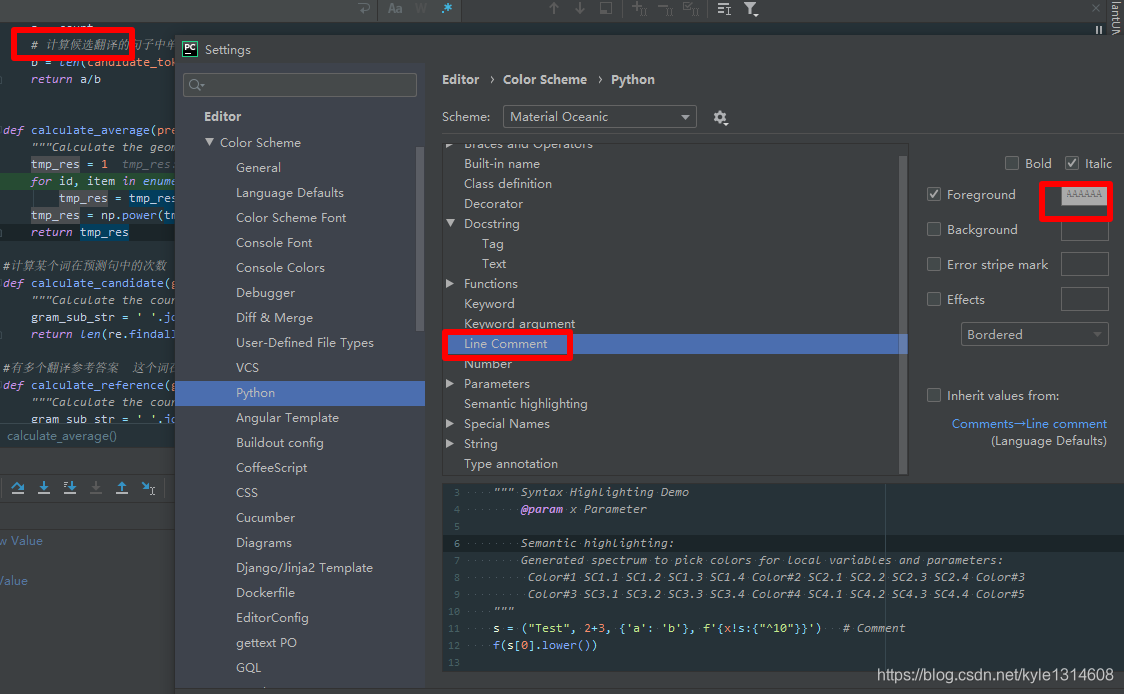Viewport: 1124px width, 694px height.
Task: Click calculate_average() editor breadcrumb
Action: 62,436
